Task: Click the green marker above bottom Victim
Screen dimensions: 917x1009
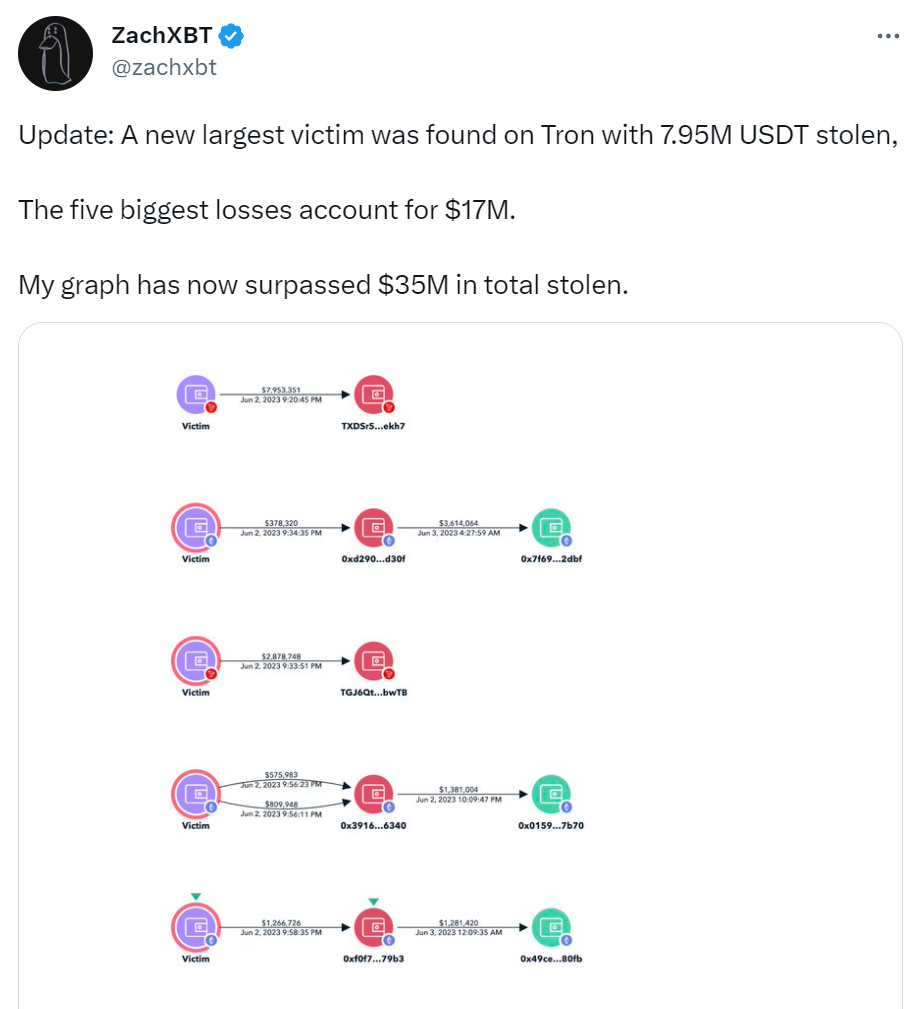Action: click(196, 896)
